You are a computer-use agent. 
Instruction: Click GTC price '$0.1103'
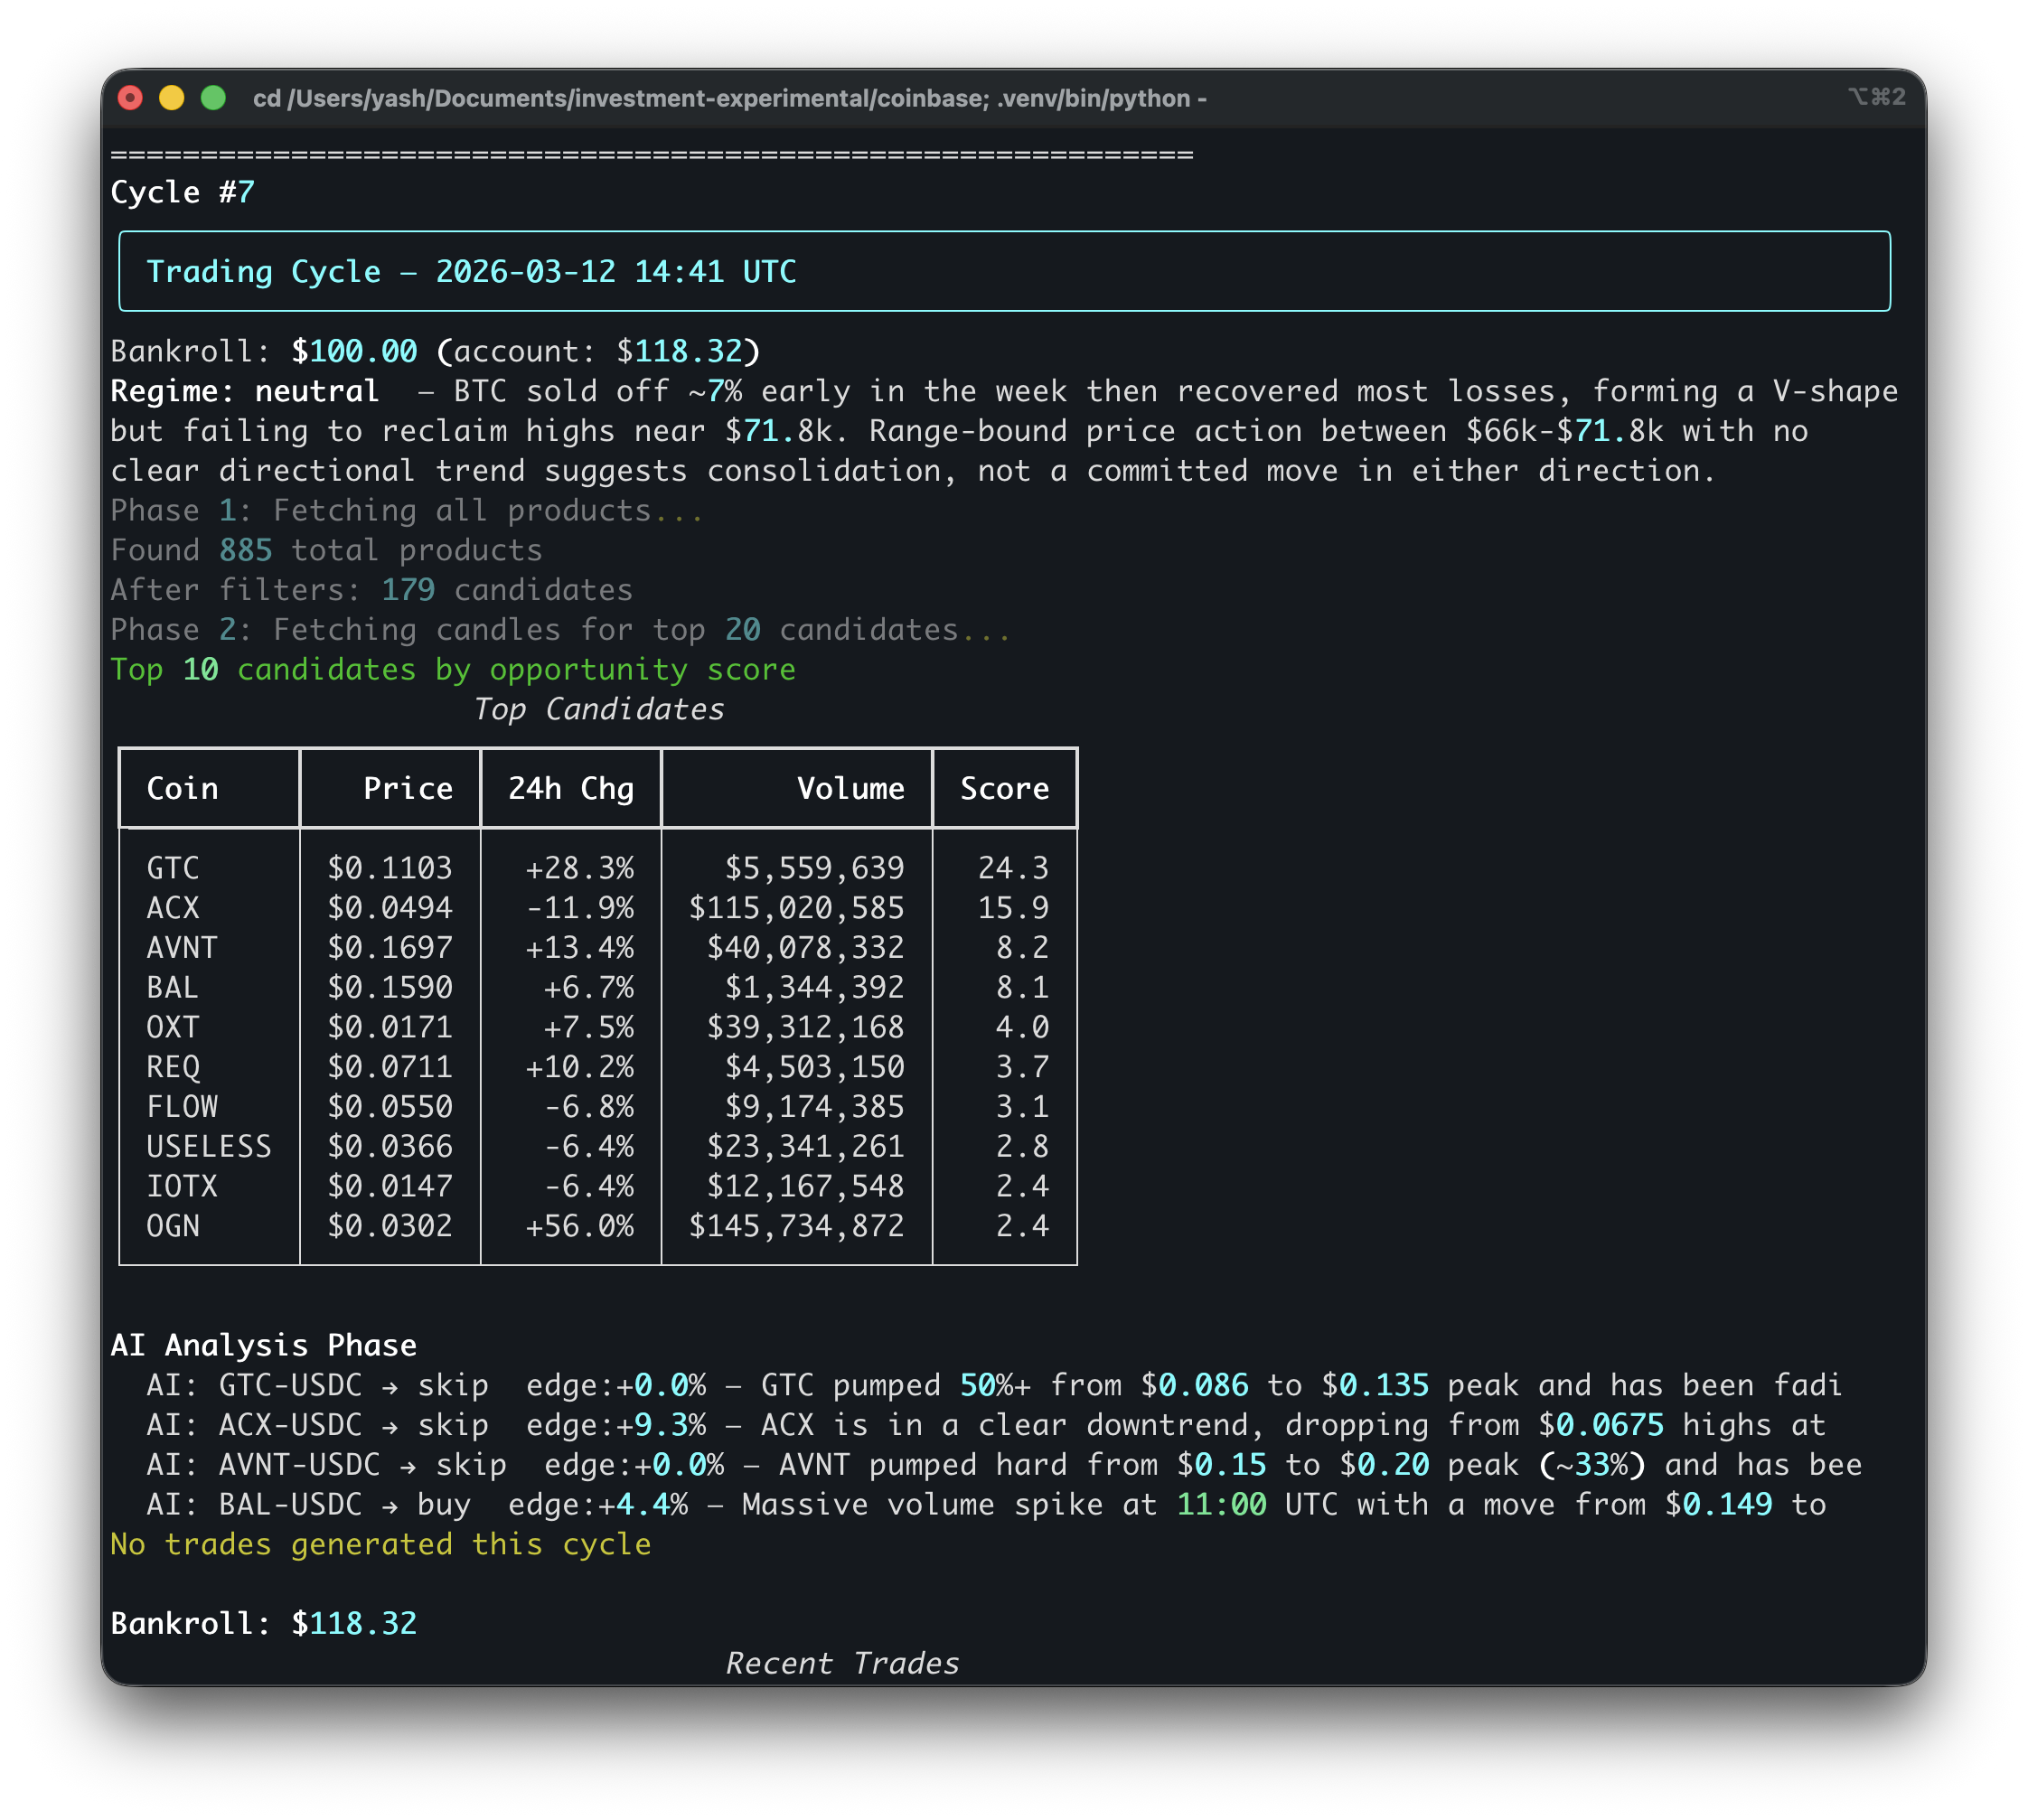(x=390, y=868)
